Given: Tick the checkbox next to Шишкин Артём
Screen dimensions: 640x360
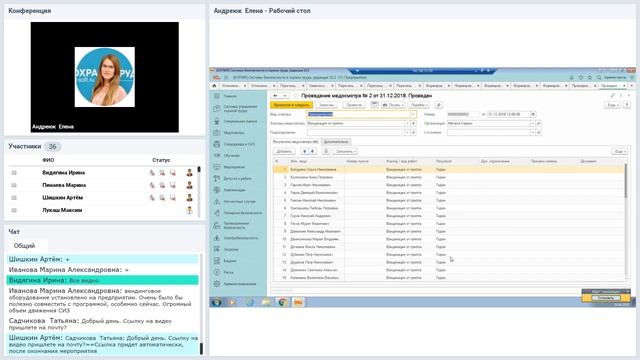Looking at the screenshot, I should [14, 198].
